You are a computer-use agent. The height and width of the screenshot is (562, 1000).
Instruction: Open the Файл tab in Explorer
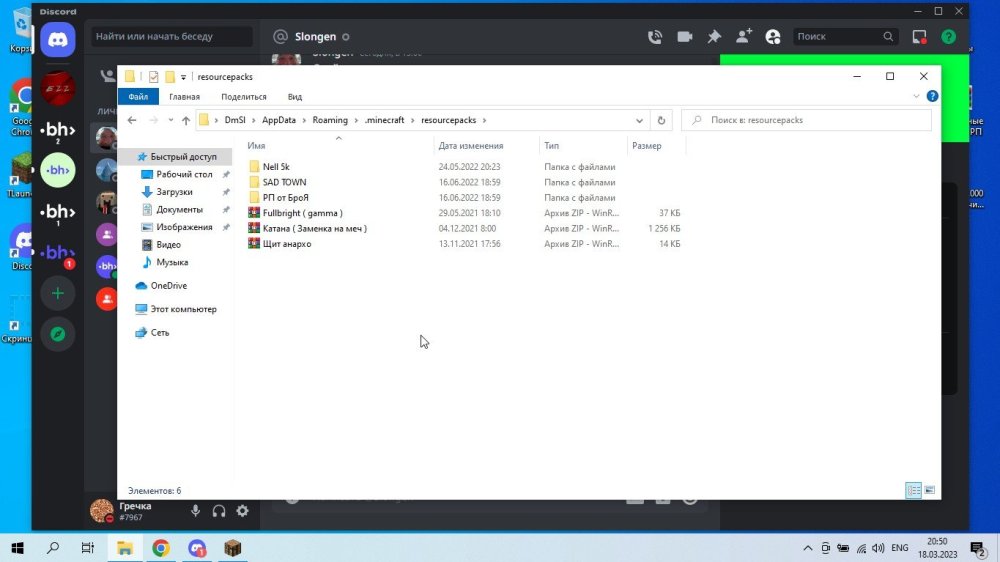coord(138,96)
